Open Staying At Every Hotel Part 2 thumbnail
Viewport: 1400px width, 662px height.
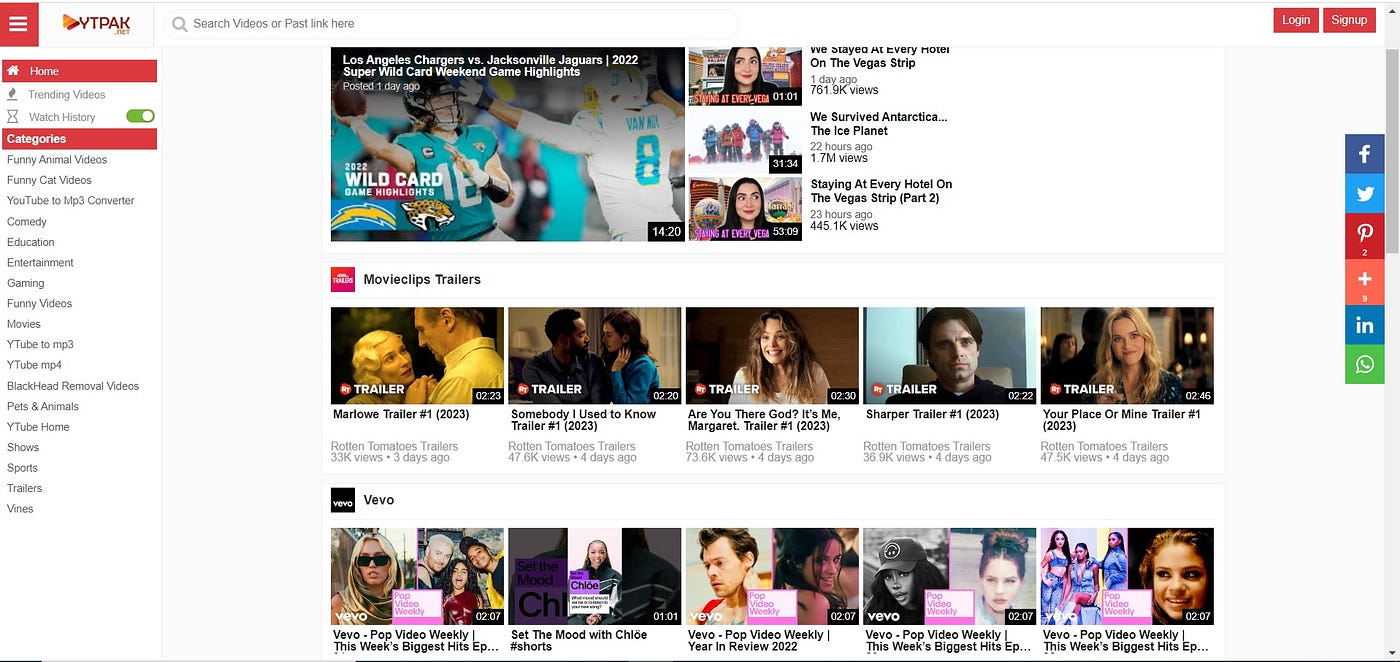point(745,209)
